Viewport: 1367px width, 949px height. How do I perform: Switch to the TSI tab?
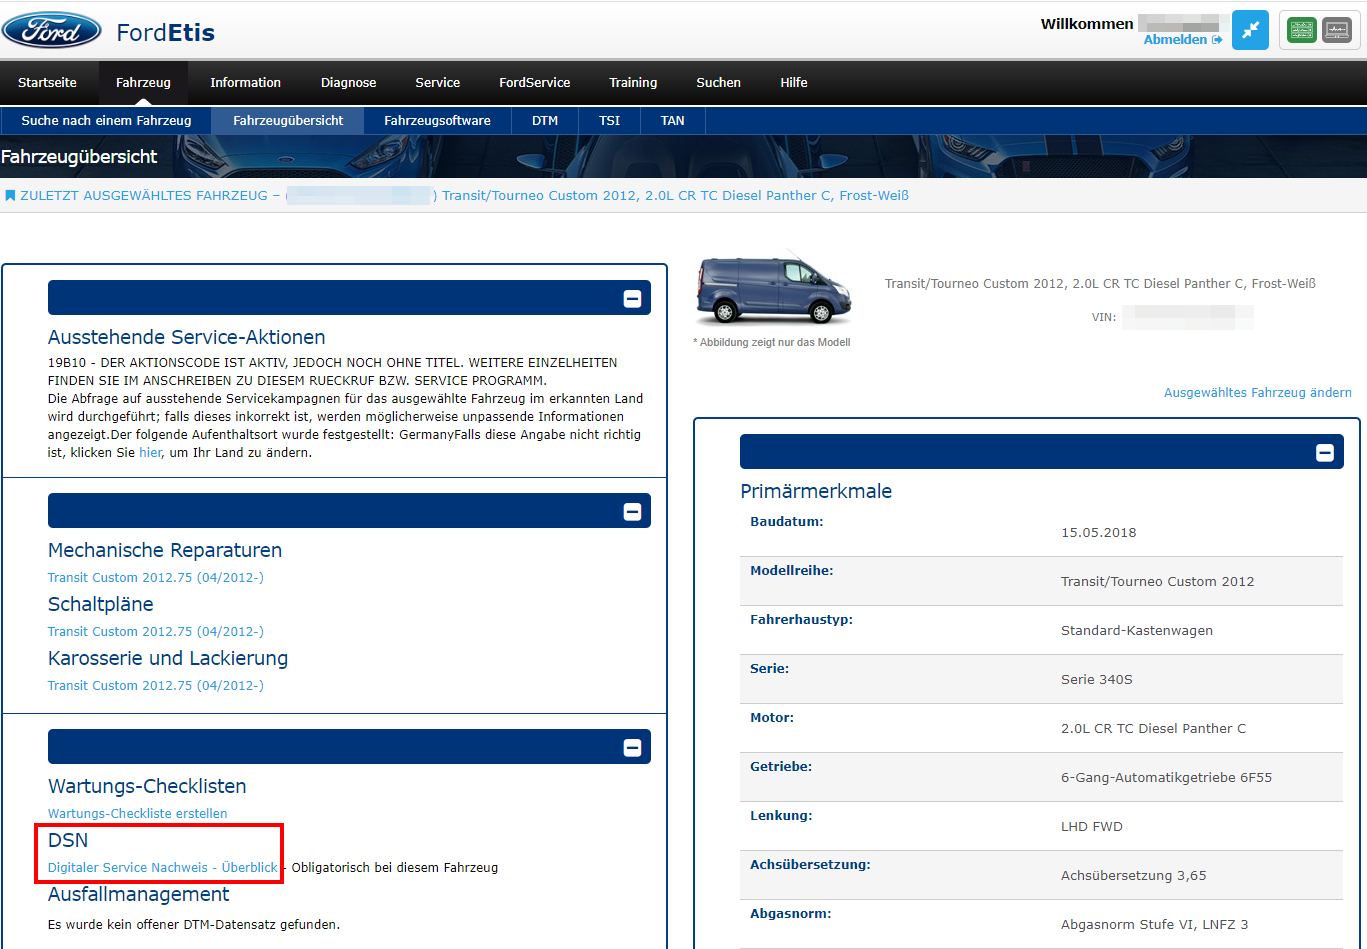coord(609,121)
